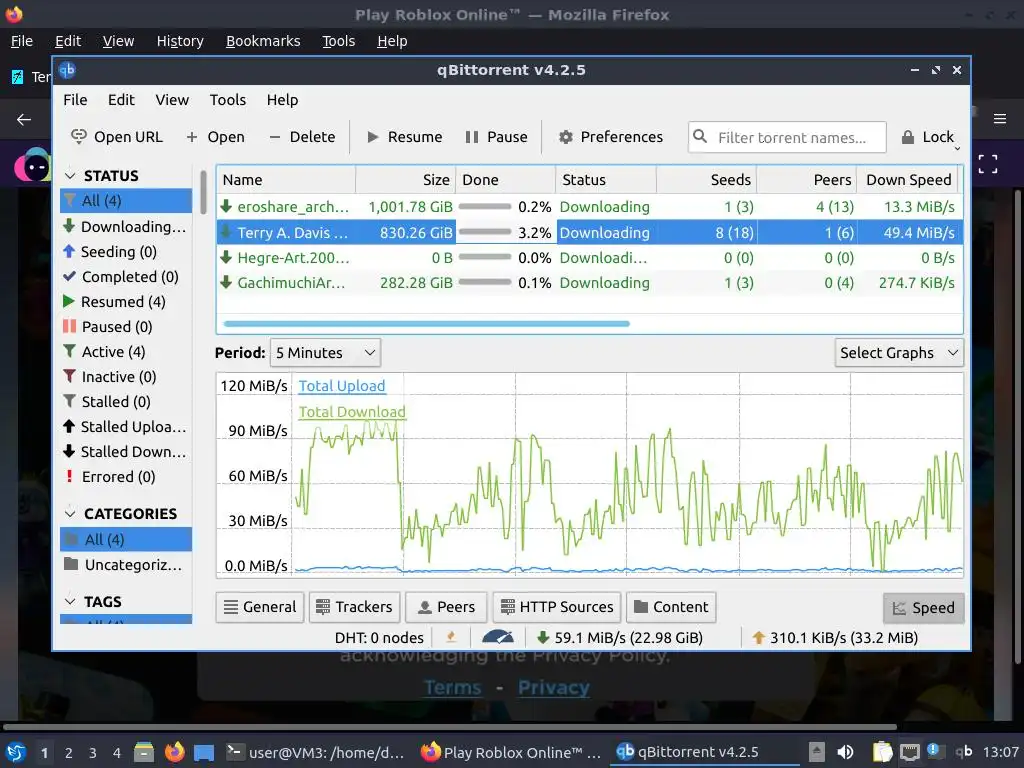
Task: Switch to the General tab
Action: tap(260, 607)
